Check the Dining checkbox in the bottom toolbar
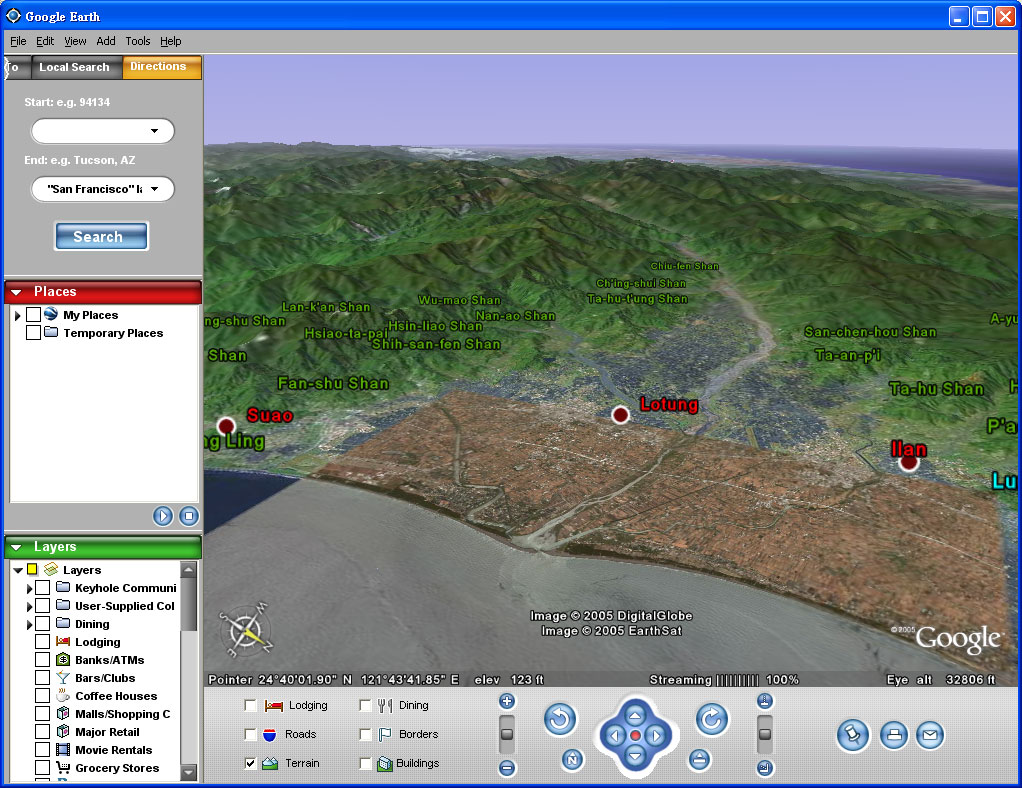This screenshot has width=1022, height=788. coord(365,705)
